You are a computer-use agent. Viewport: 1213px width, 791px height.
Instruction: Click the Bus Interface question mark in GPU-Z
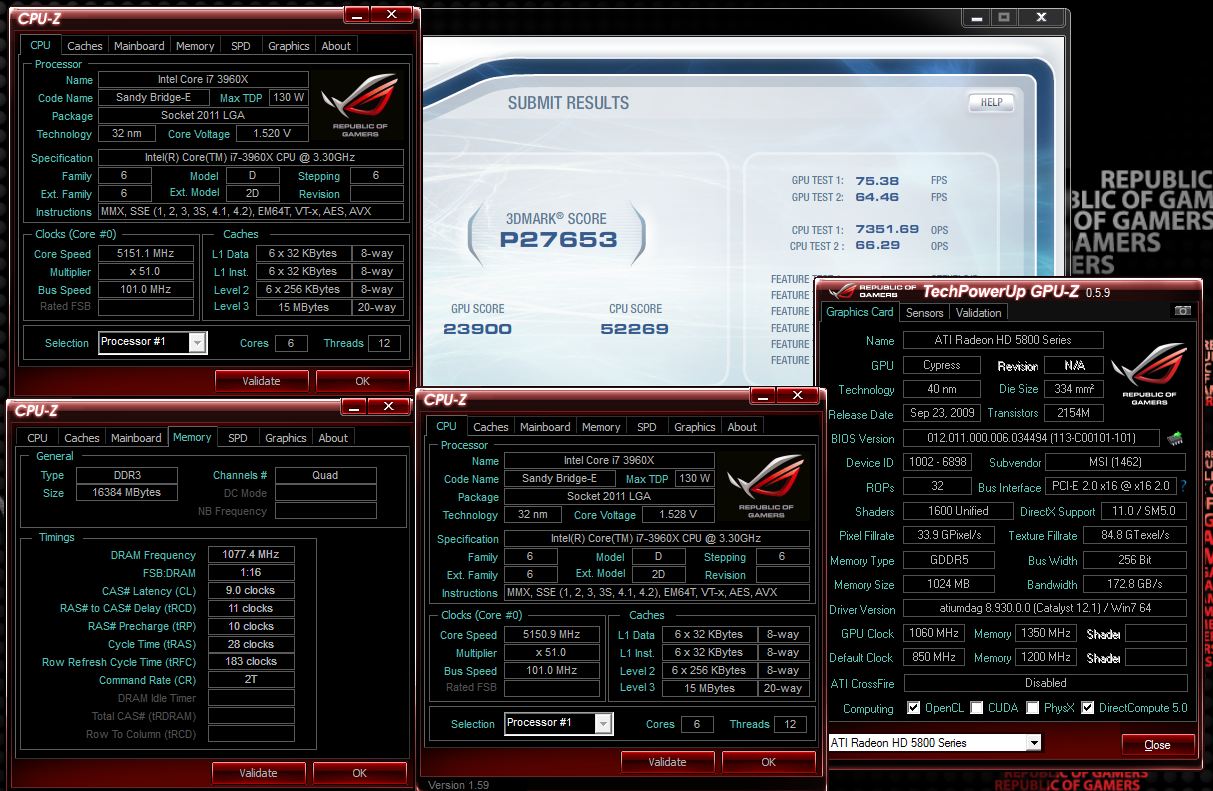point(1183,487)
